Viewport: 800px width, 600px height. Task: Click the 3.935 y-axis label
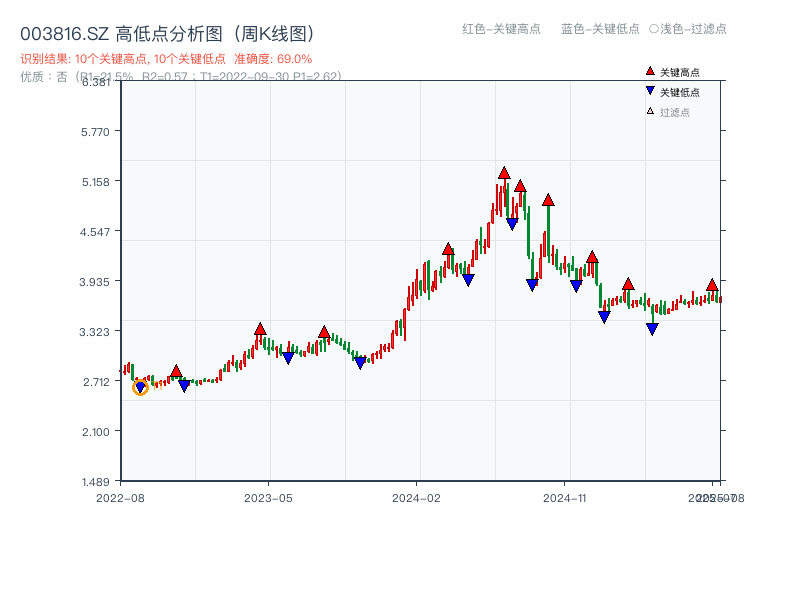point(95,282)
